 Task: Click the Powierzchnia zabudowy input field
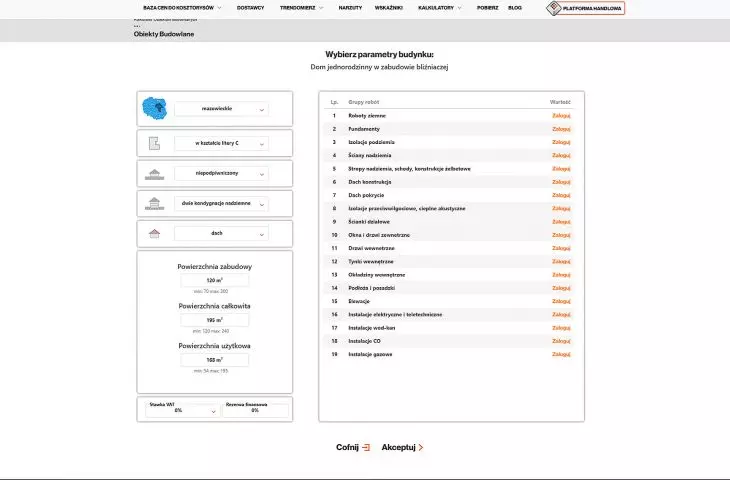(215, 280)
